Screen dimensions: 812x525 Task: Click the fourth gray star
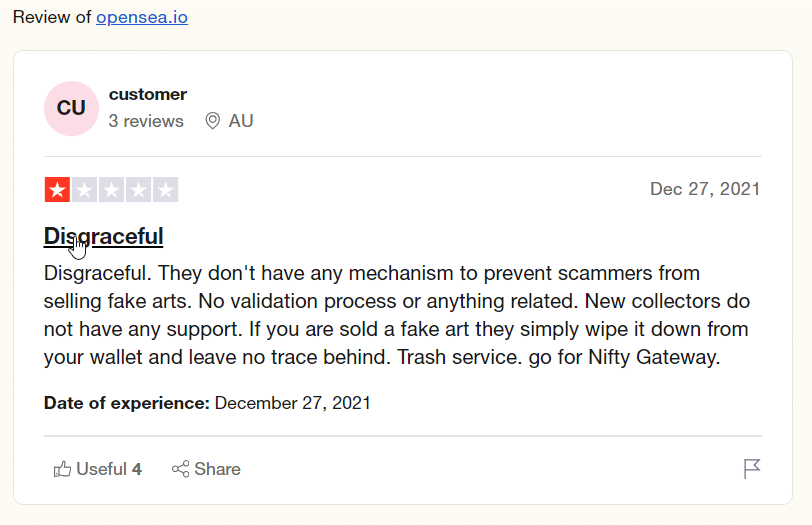[x=138, y=190]
